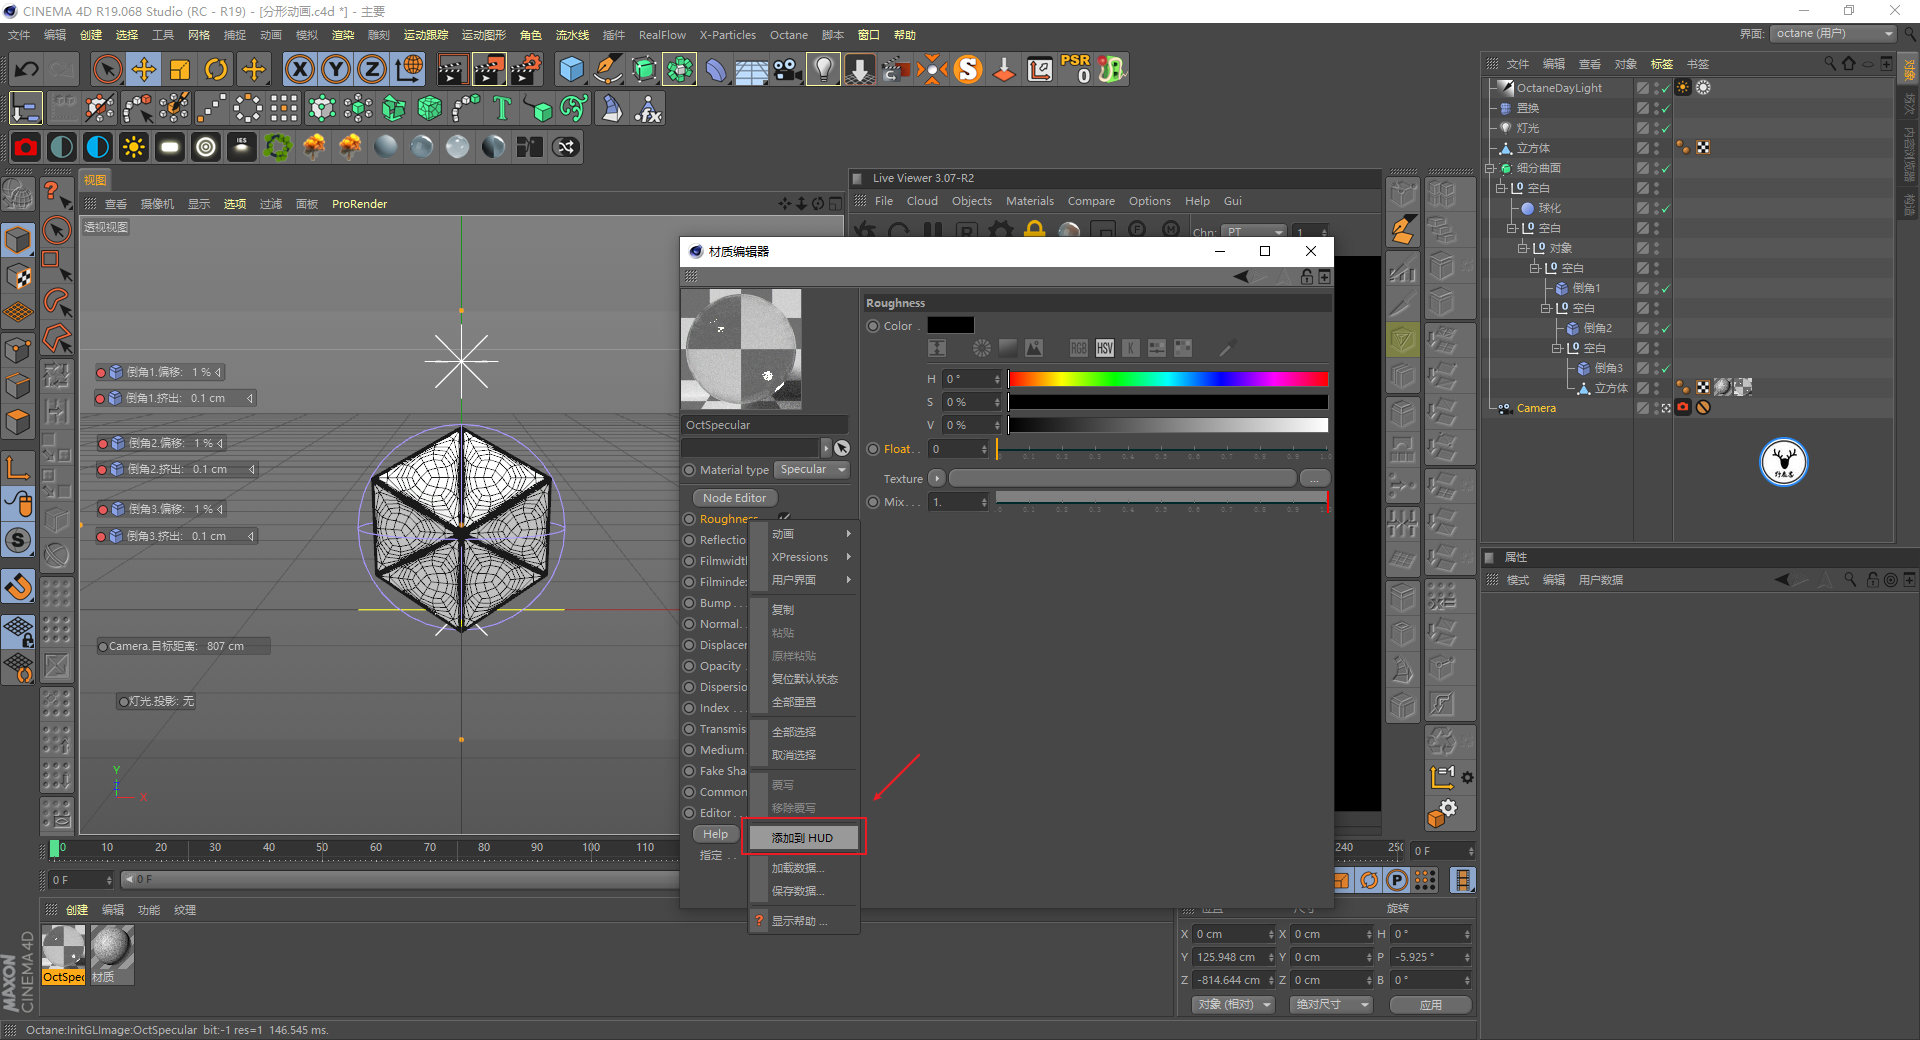This screenshot has height=1040, width=1920.
Task: Open the render settings icon
Action: click(526, 69)
